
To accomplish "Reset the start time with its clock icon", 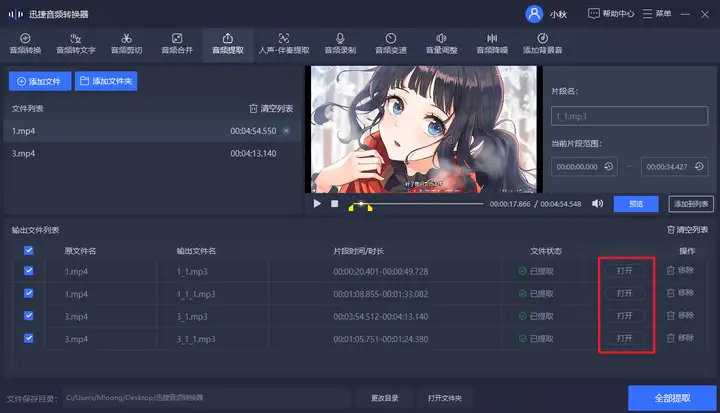I will (608, 166).
